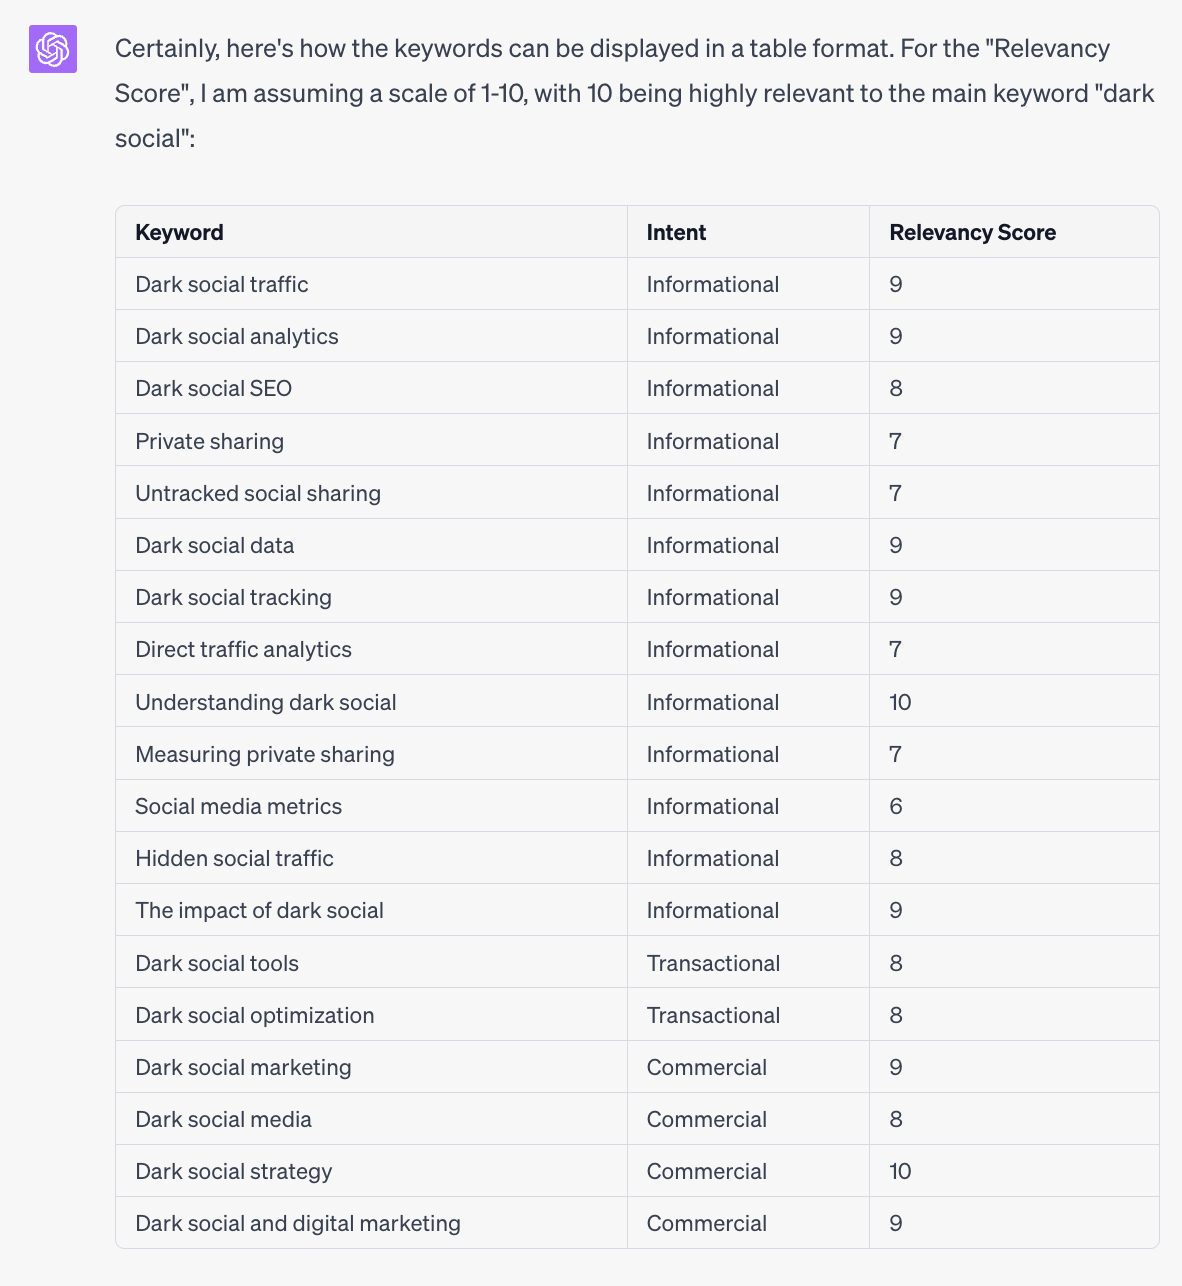Click relevancy score 10 for Dark social strategy

click(900, 1171)
